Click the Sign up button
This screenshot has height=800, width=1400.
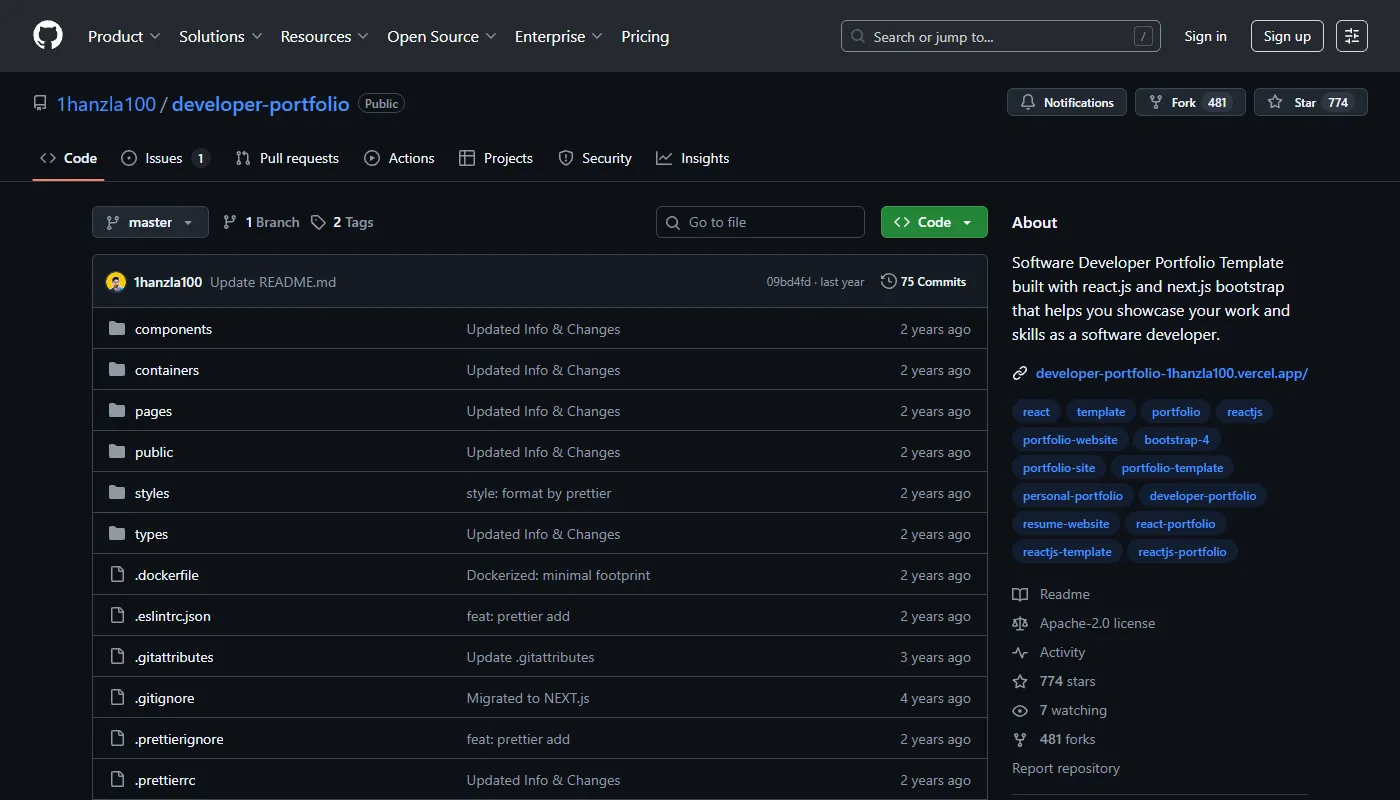click(x=1287, y=36)
